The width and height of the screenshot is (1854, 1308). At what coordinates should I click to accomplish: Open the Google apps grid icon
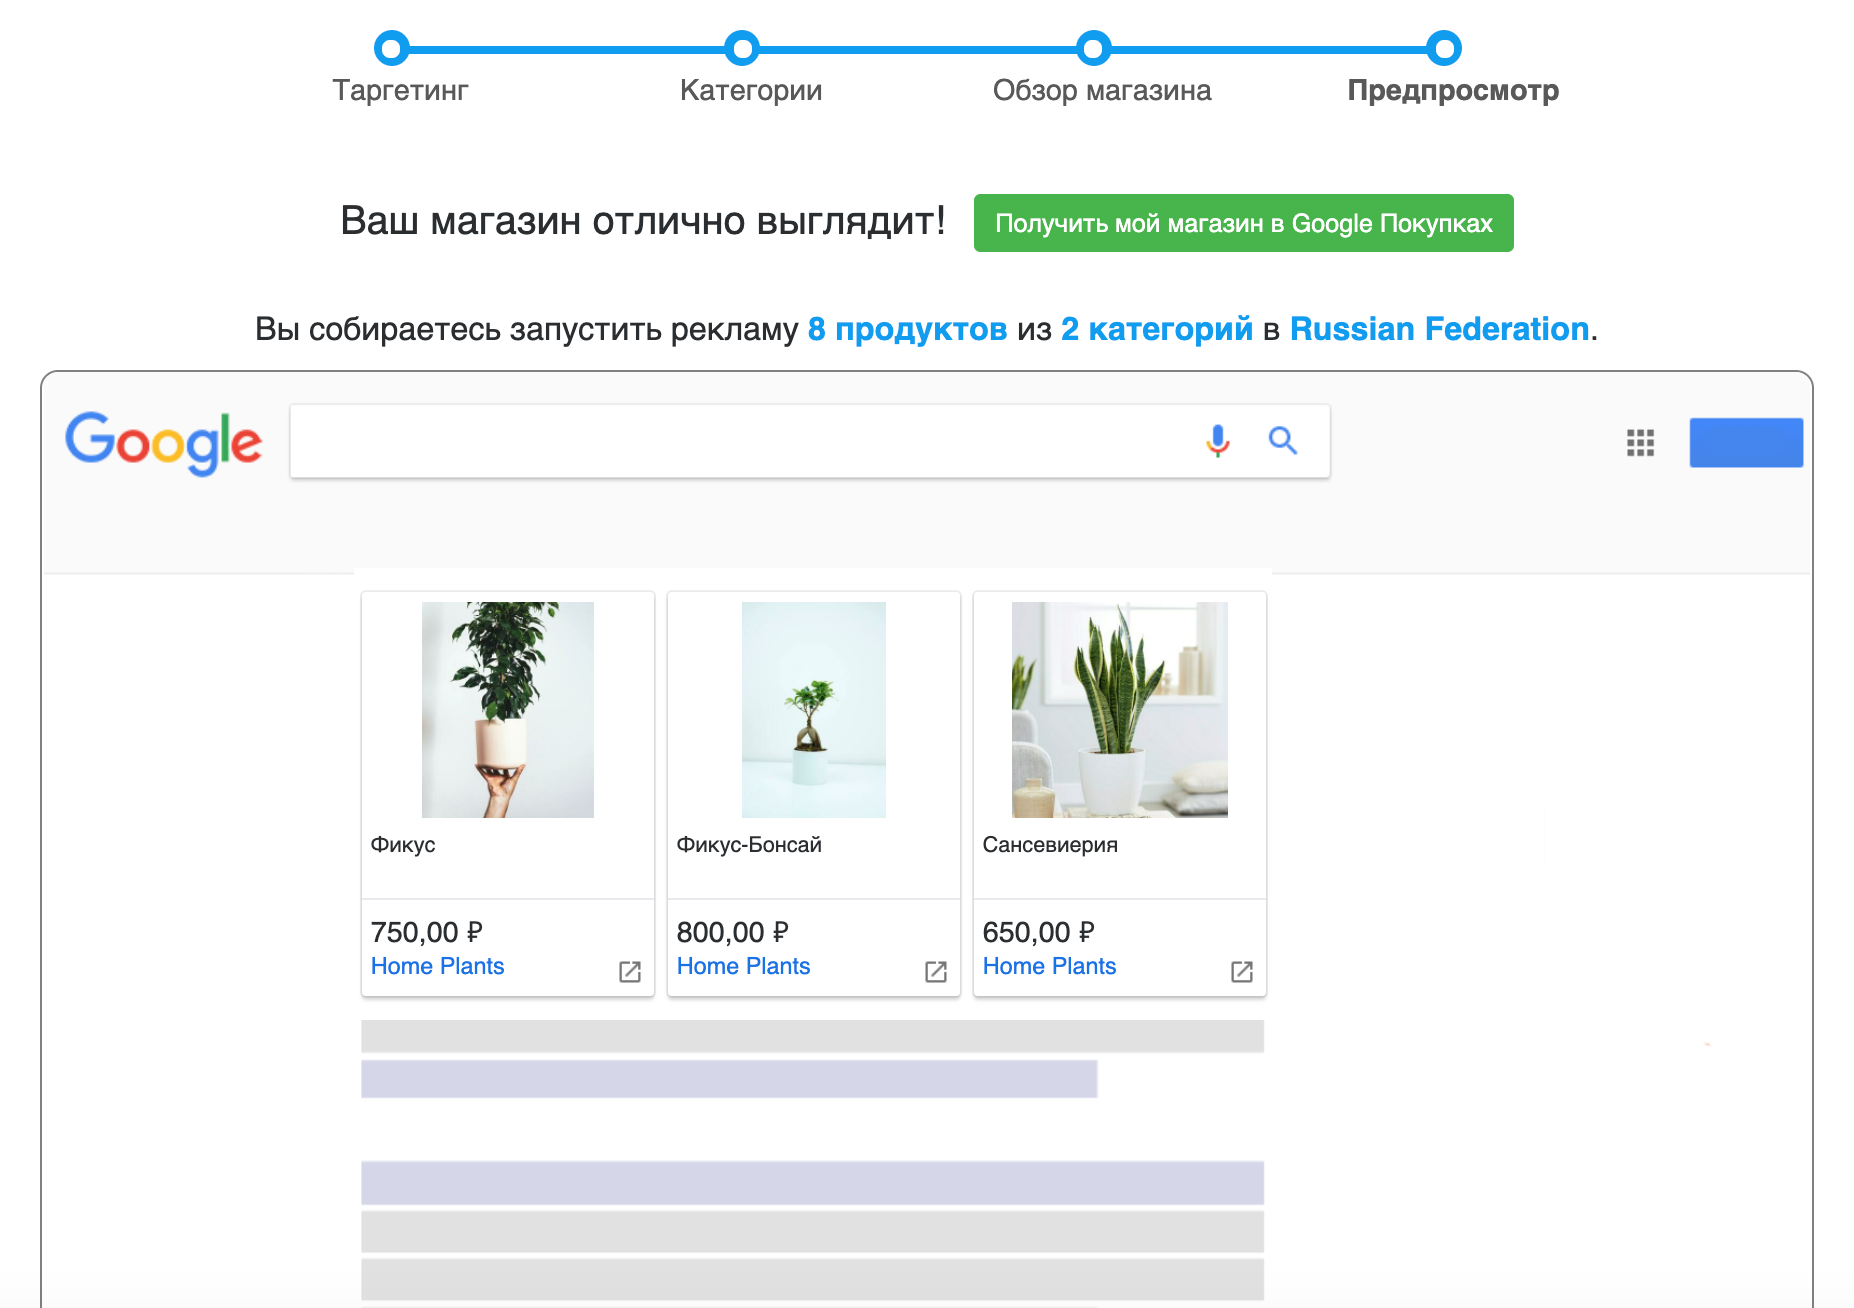tap(1640, 442)
